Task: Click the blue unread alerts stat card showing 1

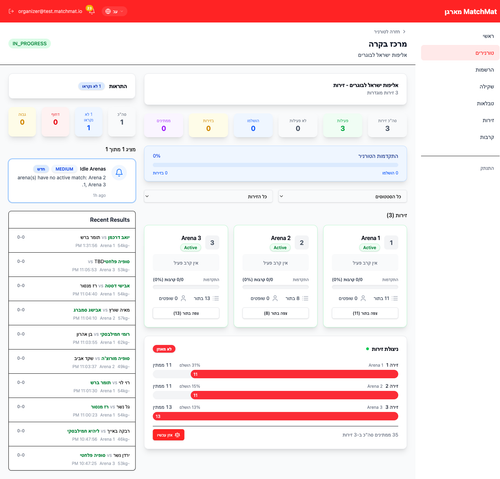Action: pyautogui.click(x=89, y=122)
